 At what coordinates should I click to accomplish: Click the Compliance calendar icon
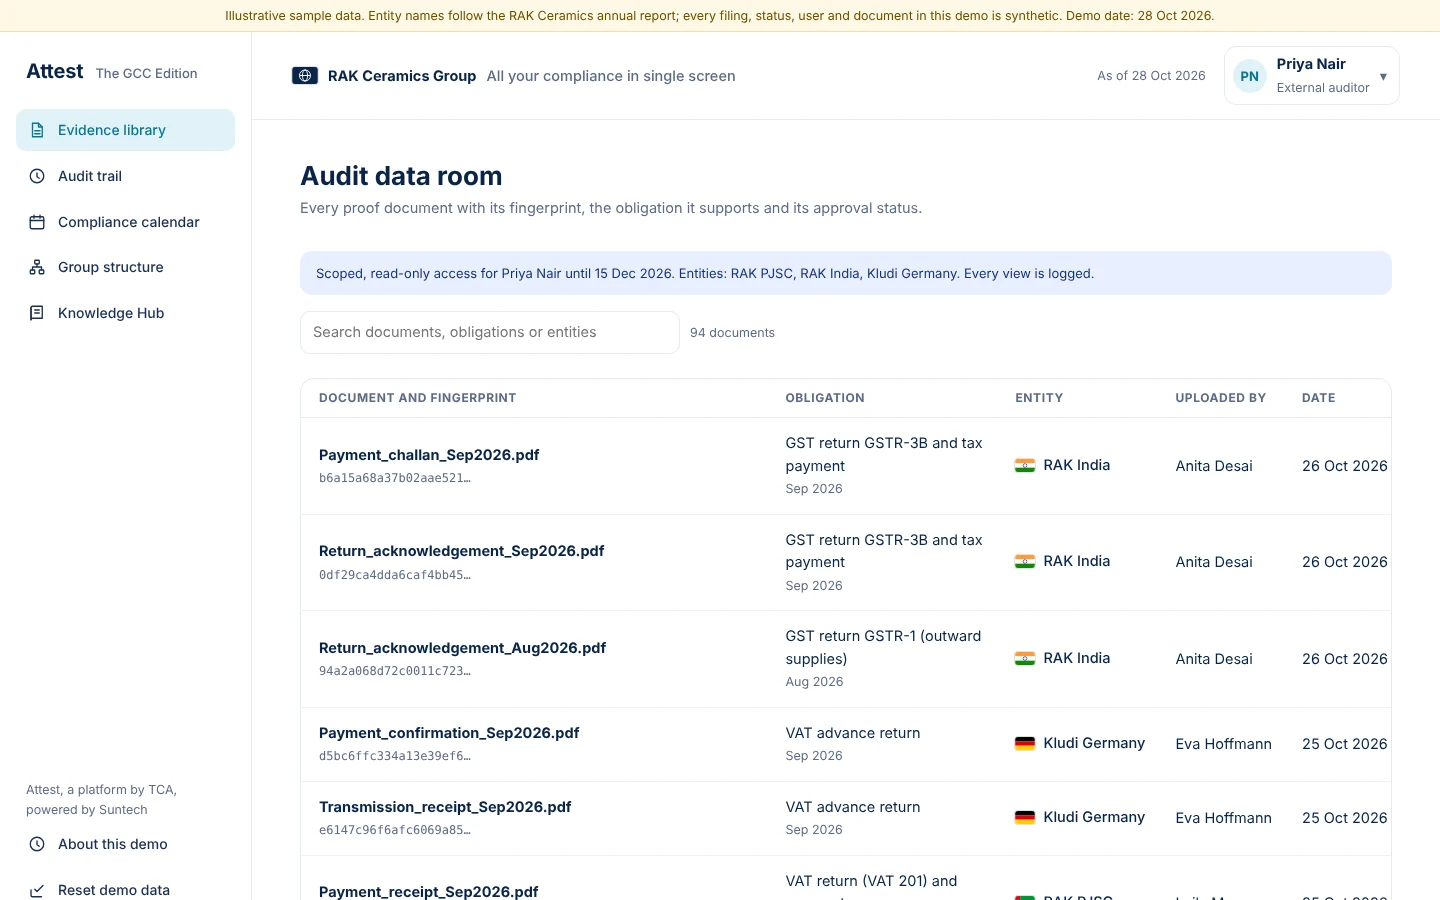pyautogui.click(x=37, y=222)
